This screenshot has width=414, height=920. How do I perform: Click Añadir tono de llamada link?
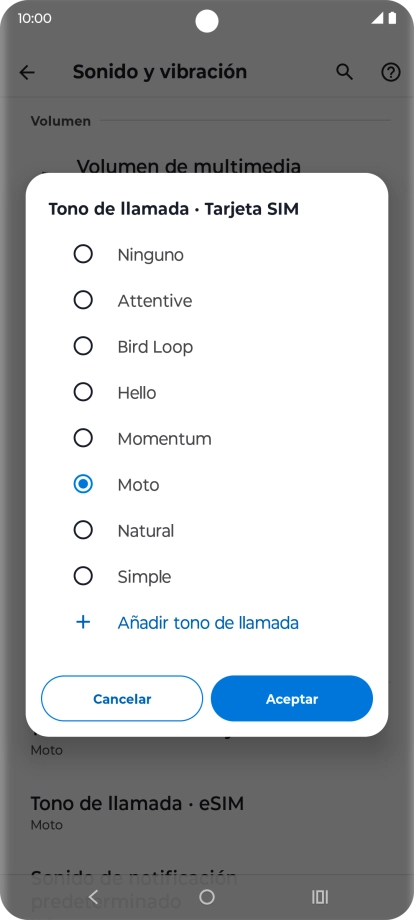[208, 622]
